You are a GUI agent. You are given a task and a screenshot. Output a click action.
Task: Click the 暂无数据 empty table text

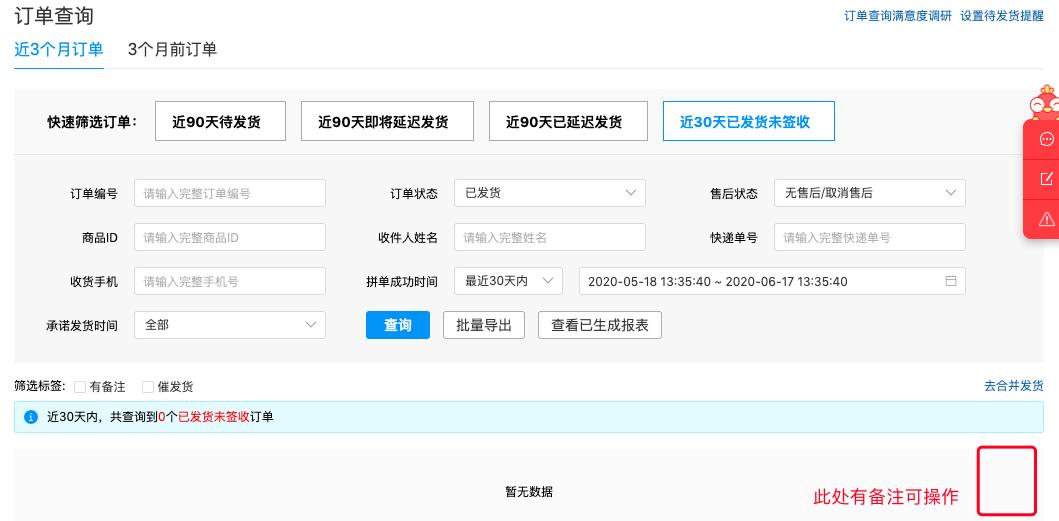[x=529, y=492]
